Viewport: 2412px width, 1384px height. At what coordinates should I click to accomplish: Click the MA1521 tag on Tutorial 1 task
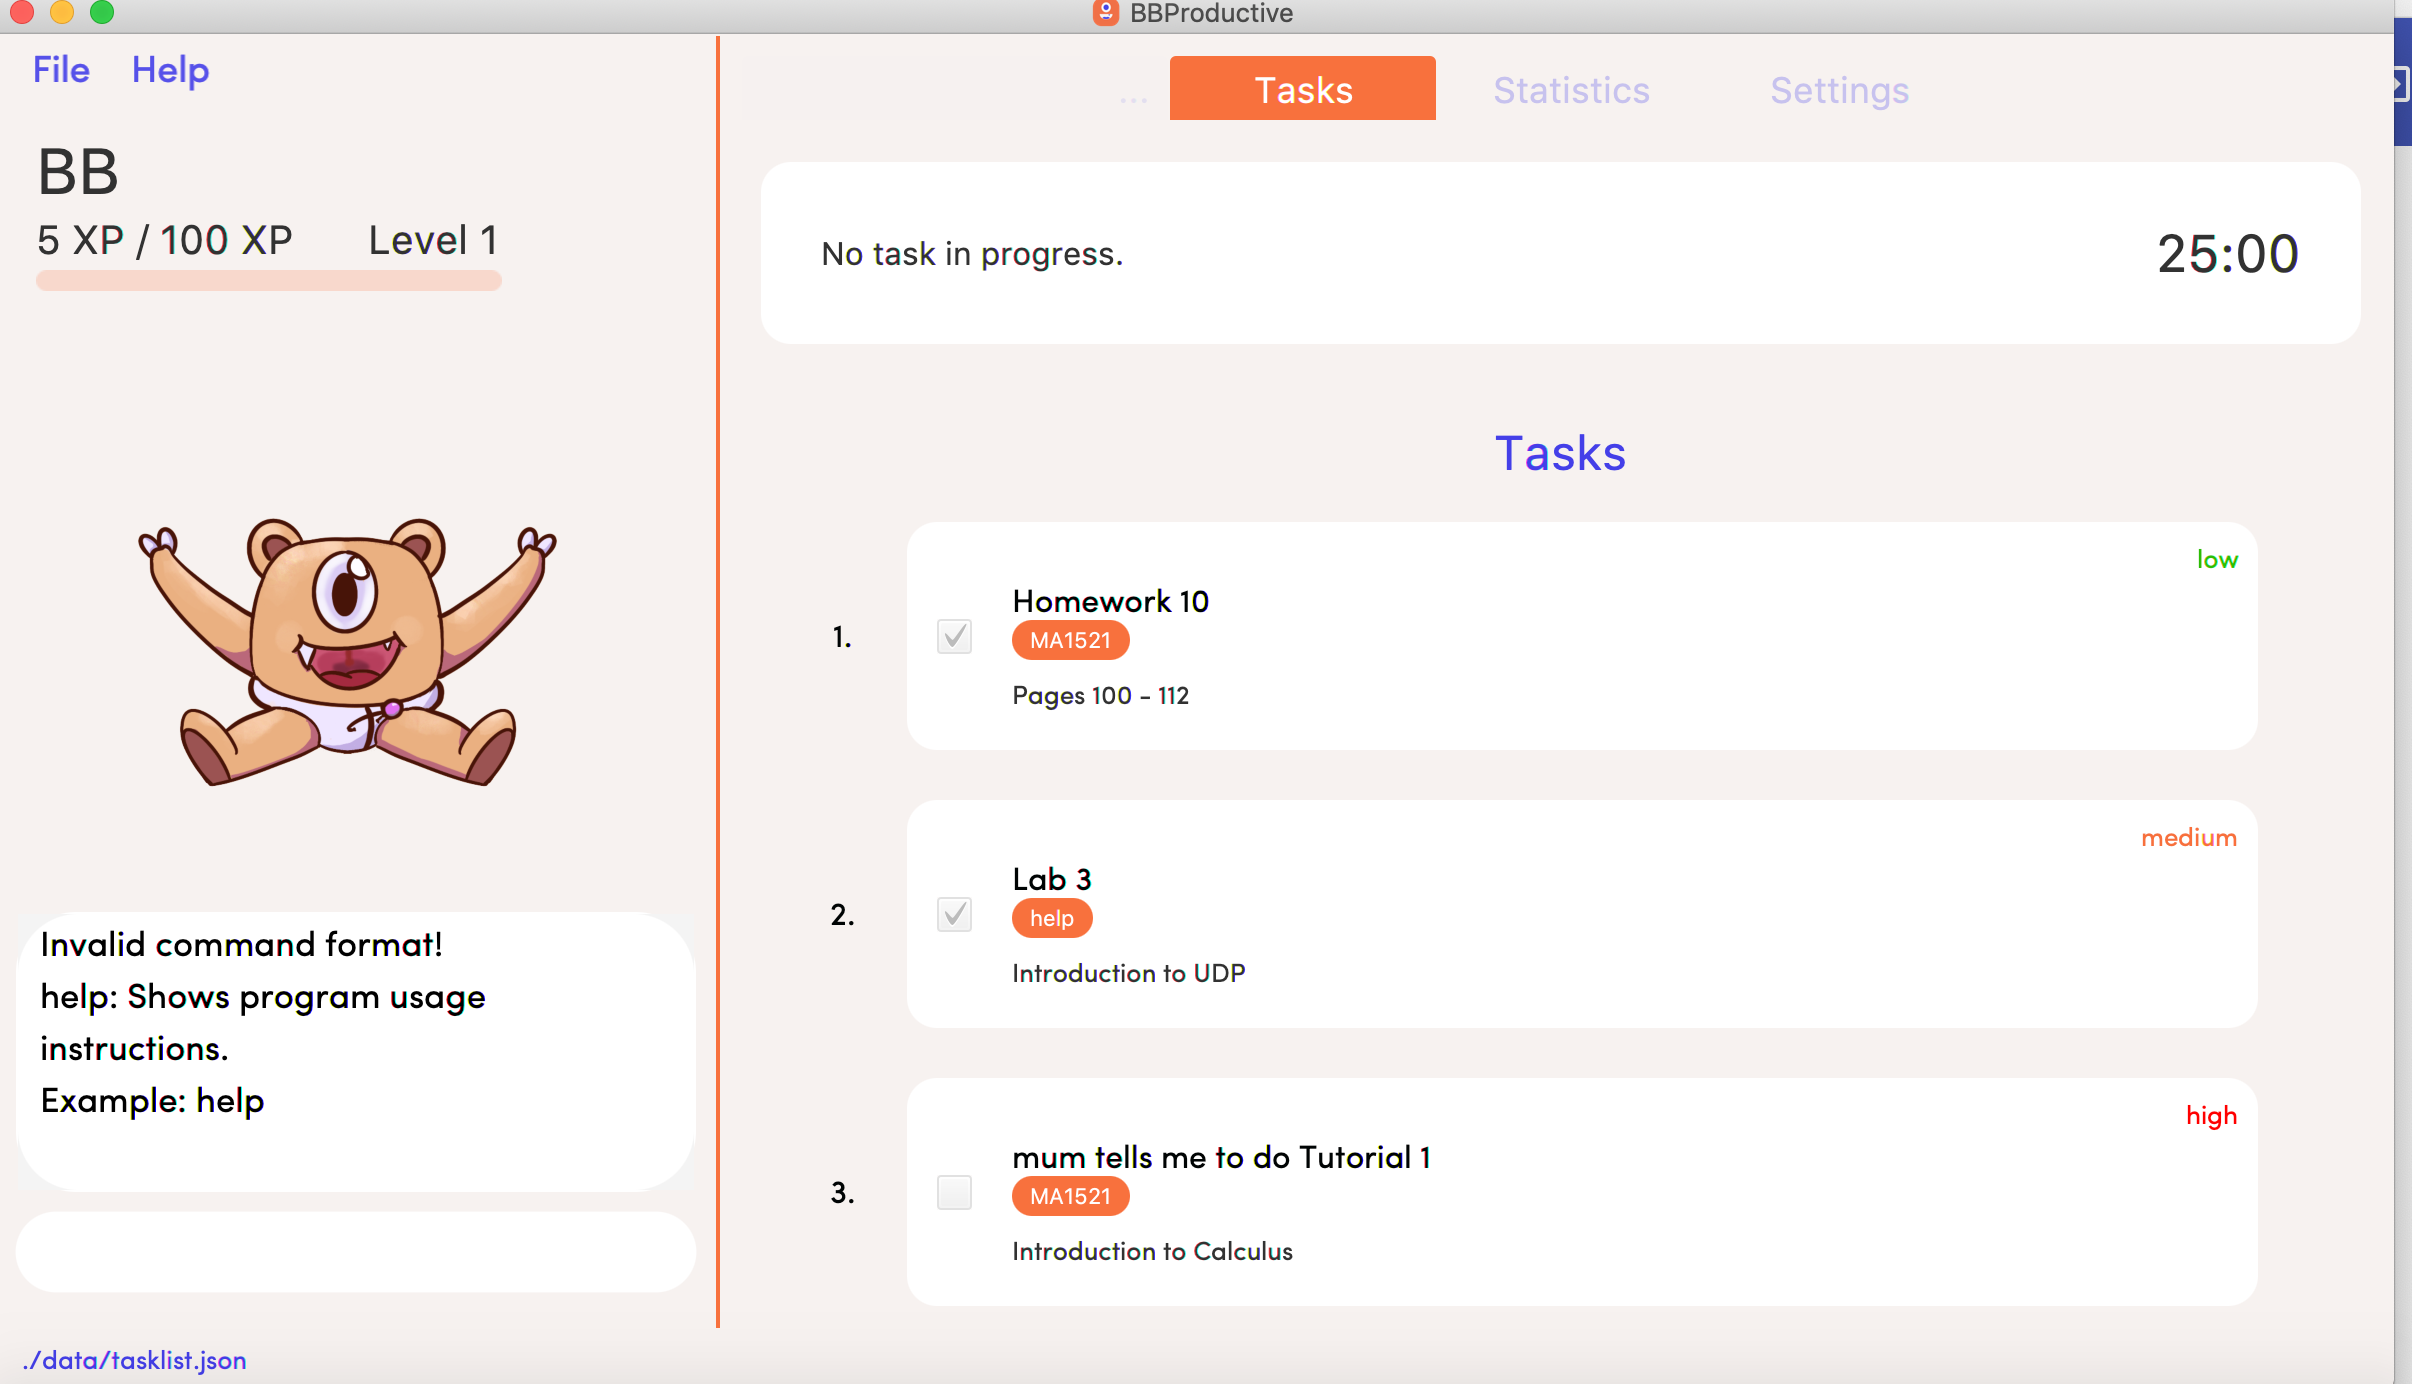[1070, 1196]
